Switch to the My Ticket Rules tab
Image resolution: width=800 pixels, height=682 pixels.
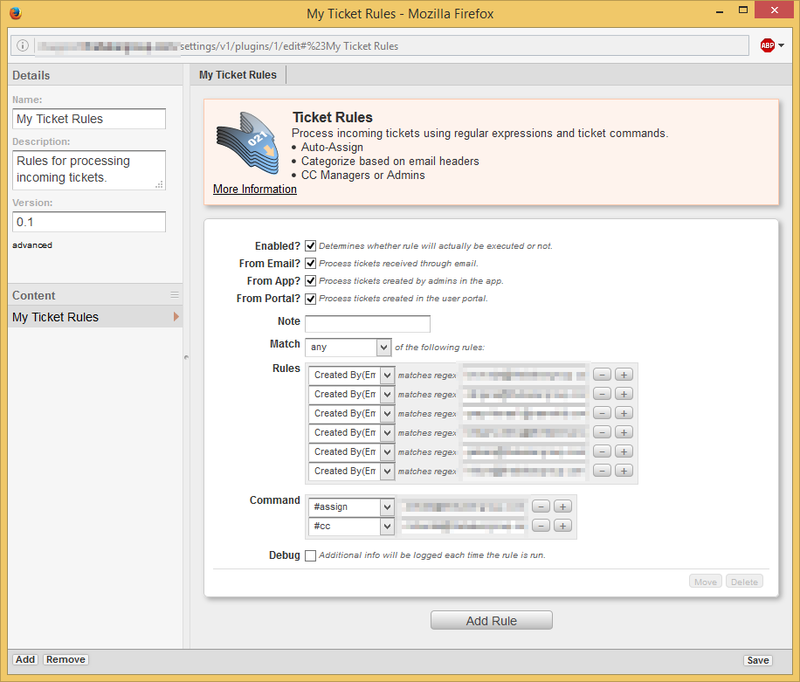[x=240, y=74]
